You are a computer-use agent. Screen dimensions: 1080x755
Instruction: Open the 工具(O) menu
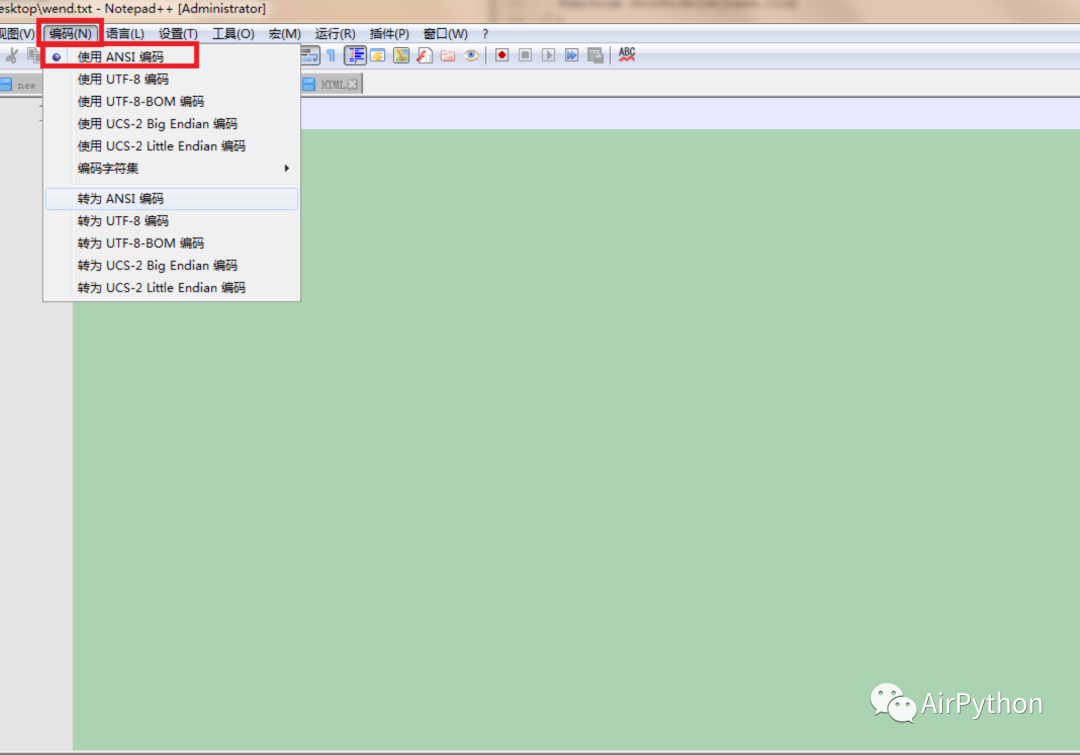[x=233, y=34]
